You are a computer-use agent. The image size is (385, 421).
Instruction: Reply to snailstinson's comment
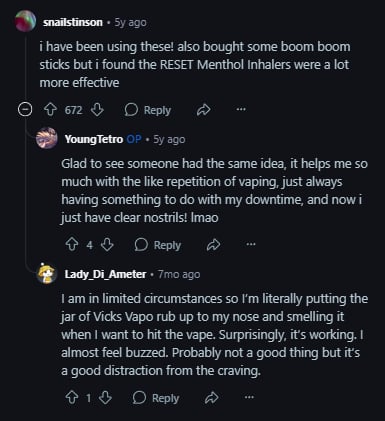(x=148, y=110)
